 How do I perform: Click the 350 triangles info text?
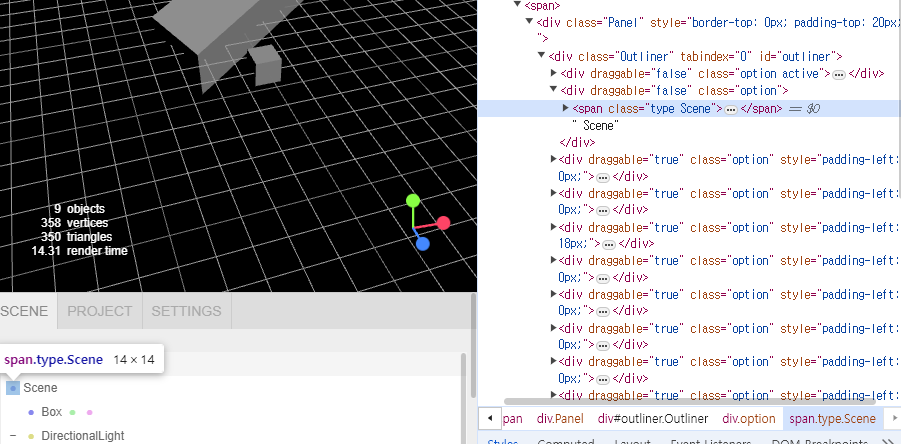click(76, 237)
